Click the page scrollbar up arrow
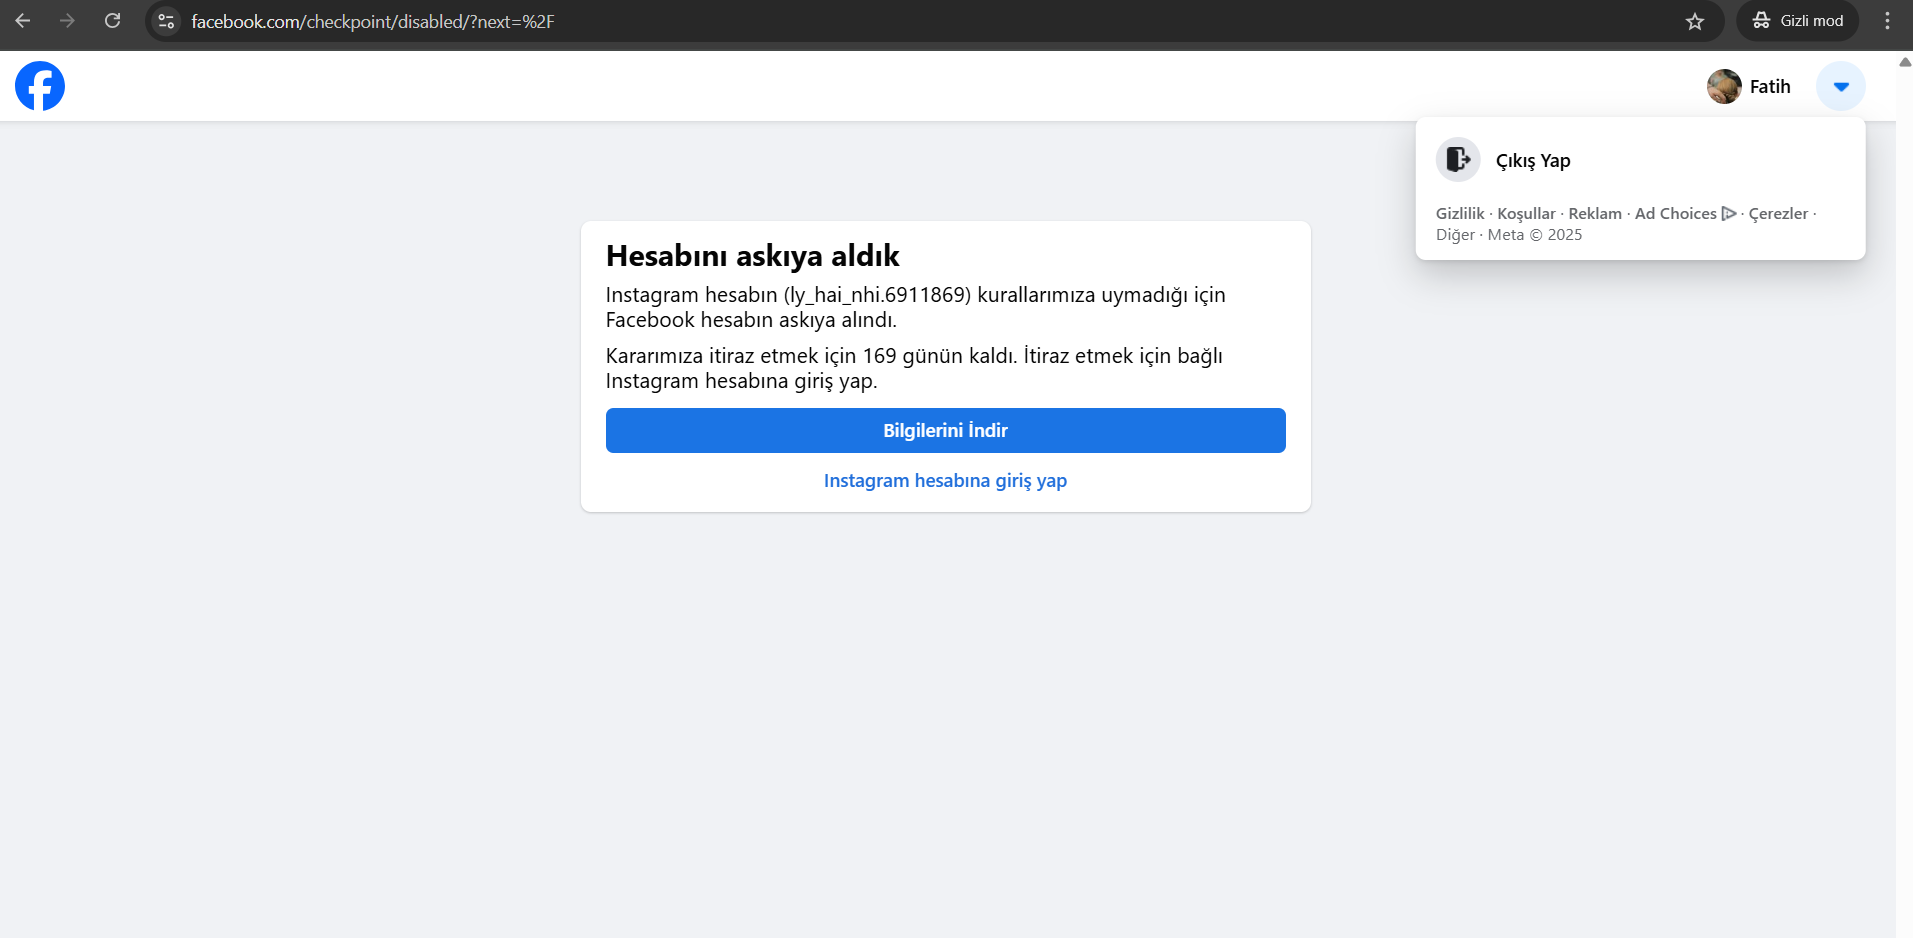1913x938 pixels. click(x=1905, y=62)
